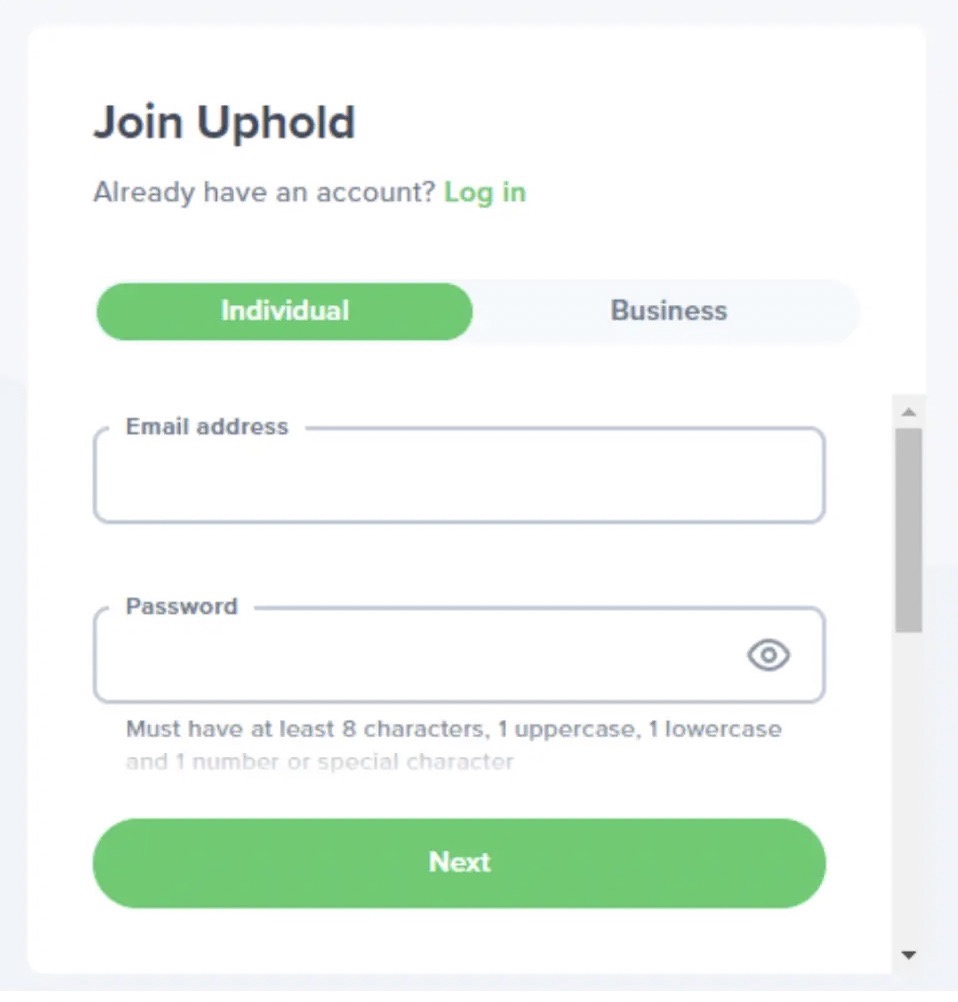Click the 'Must have at least 8 characters' hint
The width and height of the screenshot is (958, 1002).
pyautogui.click(x=453, y=729)
